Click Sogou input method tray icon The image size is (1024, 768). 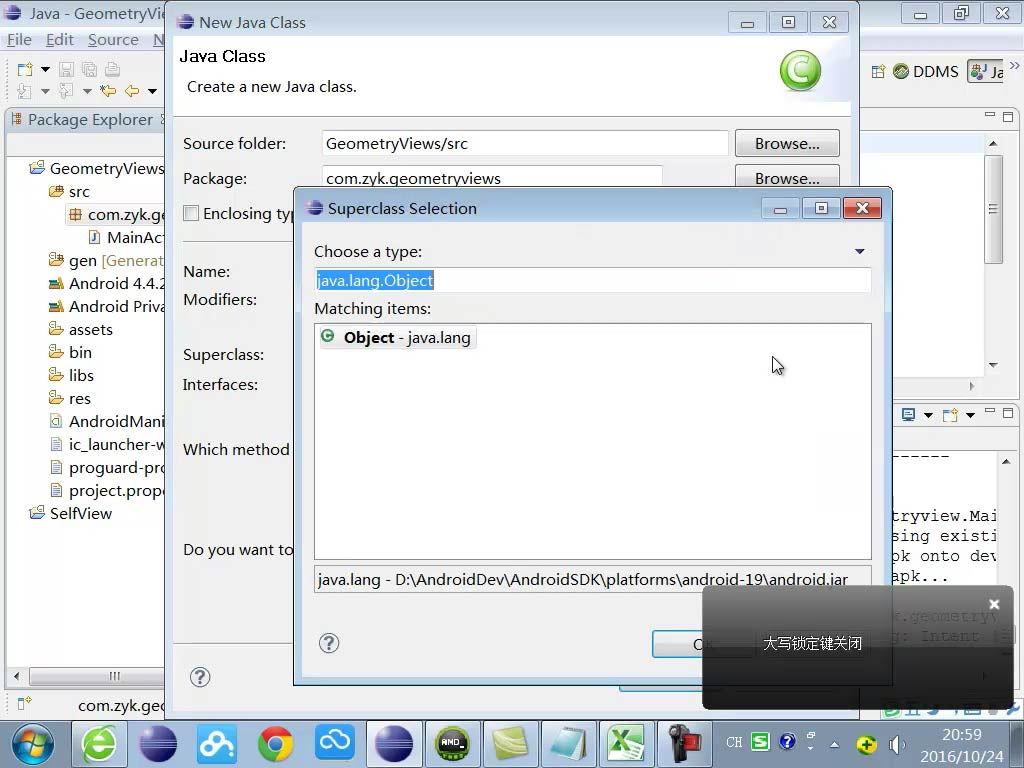tap(760, 741)
